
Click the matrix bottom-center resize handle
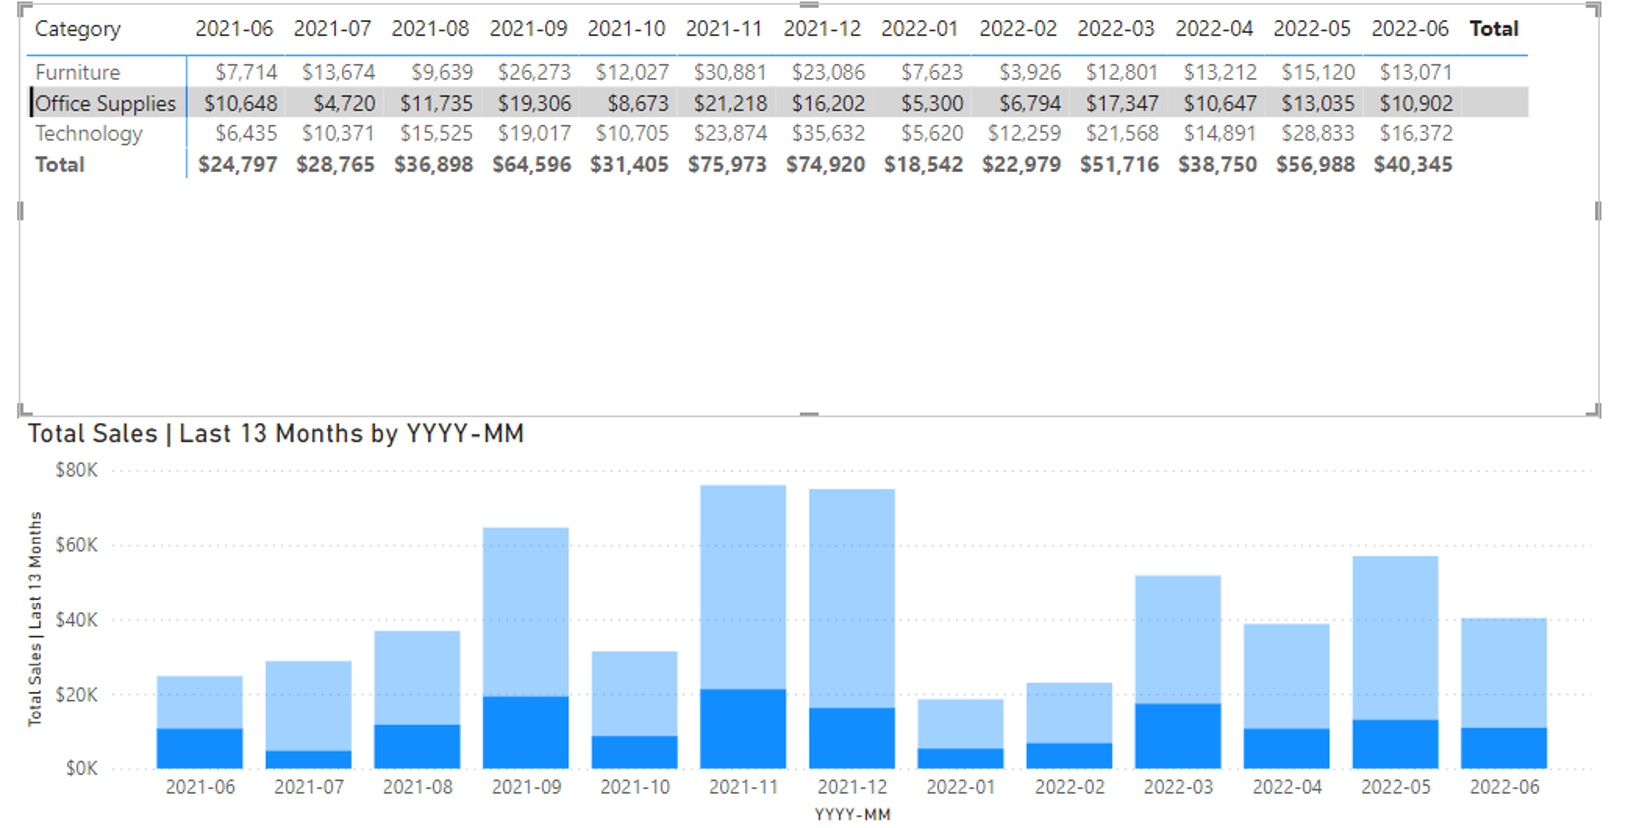point(809,413)
